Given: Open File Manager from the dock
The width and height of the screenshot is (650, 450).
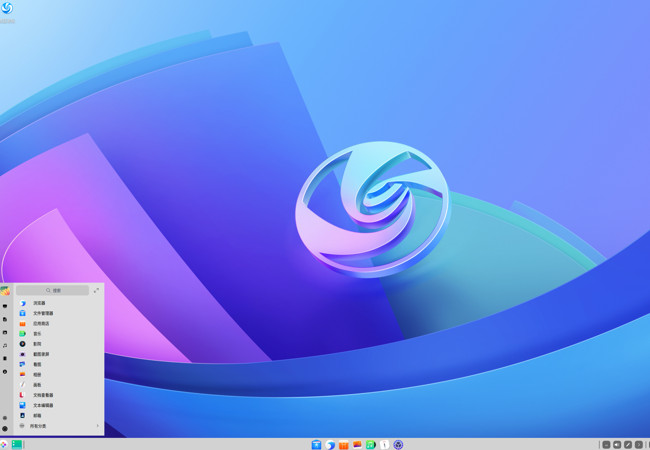Looking at the screenshot, I should click(316, 445).
